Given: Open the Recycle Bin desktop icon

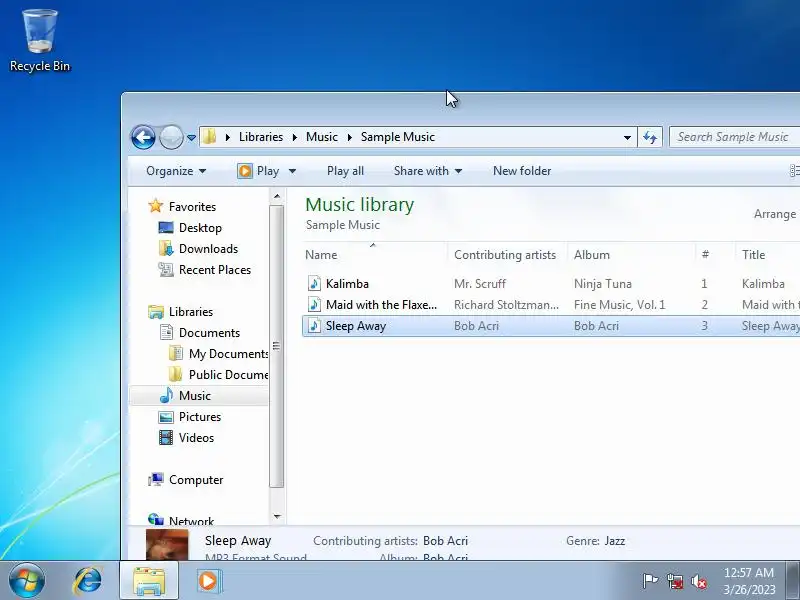Looking at the screenshot, I should point(40,41).
